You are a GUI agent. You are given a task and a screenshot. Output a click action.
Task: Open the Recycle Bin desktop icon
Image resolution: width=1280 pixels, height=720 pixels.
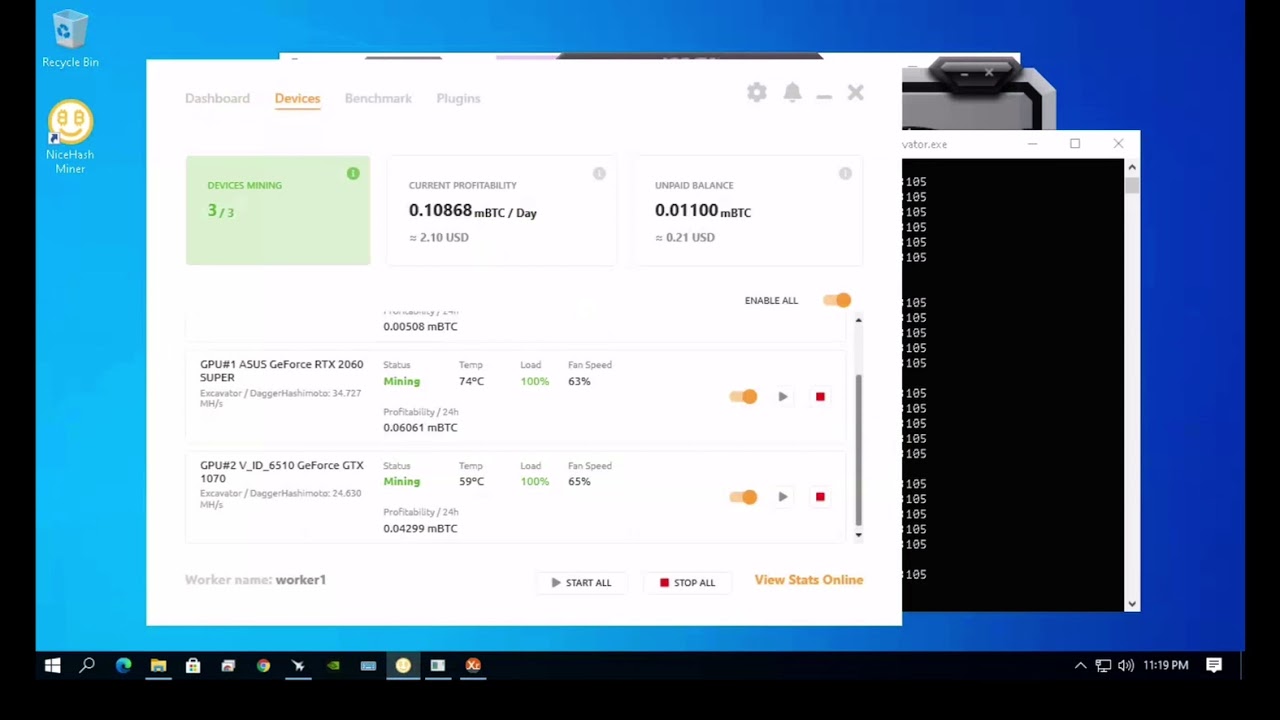click(x=70, y=39)
